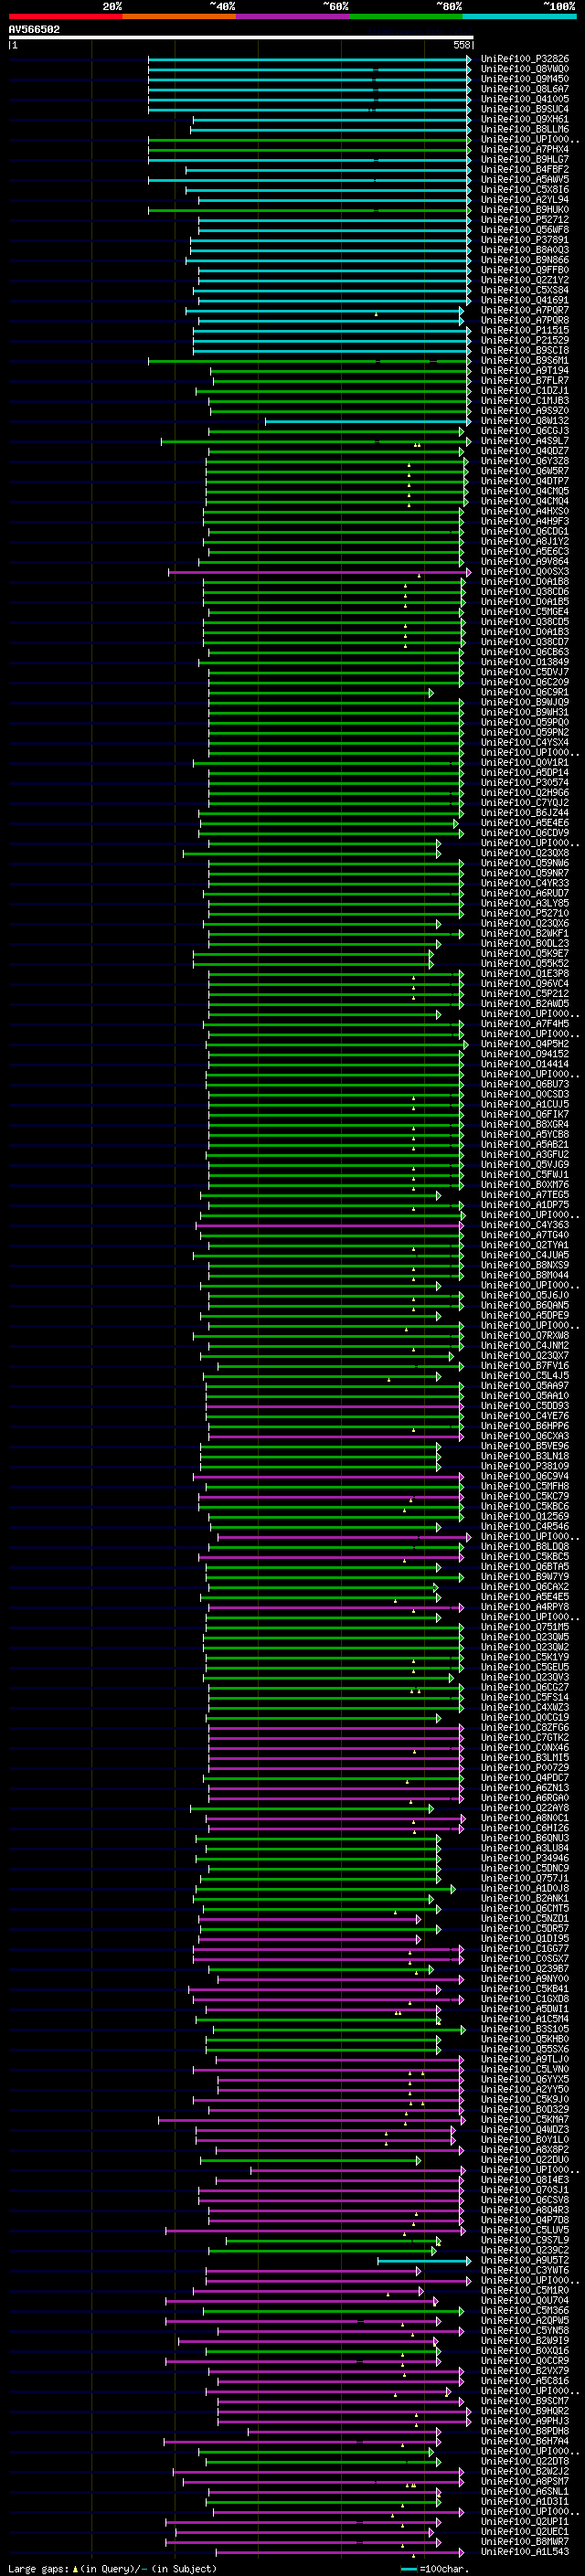Select hit UniRef100_Q2TYA1

click(x=524, y=1245)
